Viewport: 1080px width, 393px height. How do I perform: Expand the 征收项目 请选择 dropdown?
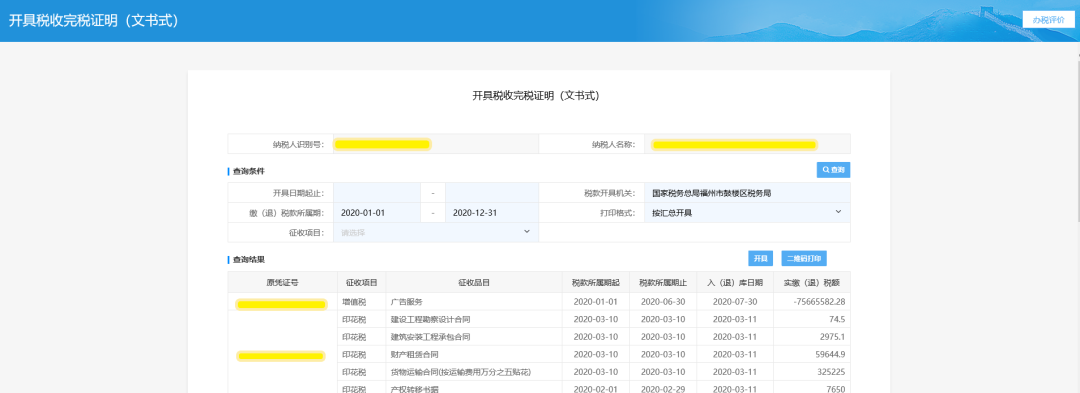click(x=435, y=233)
